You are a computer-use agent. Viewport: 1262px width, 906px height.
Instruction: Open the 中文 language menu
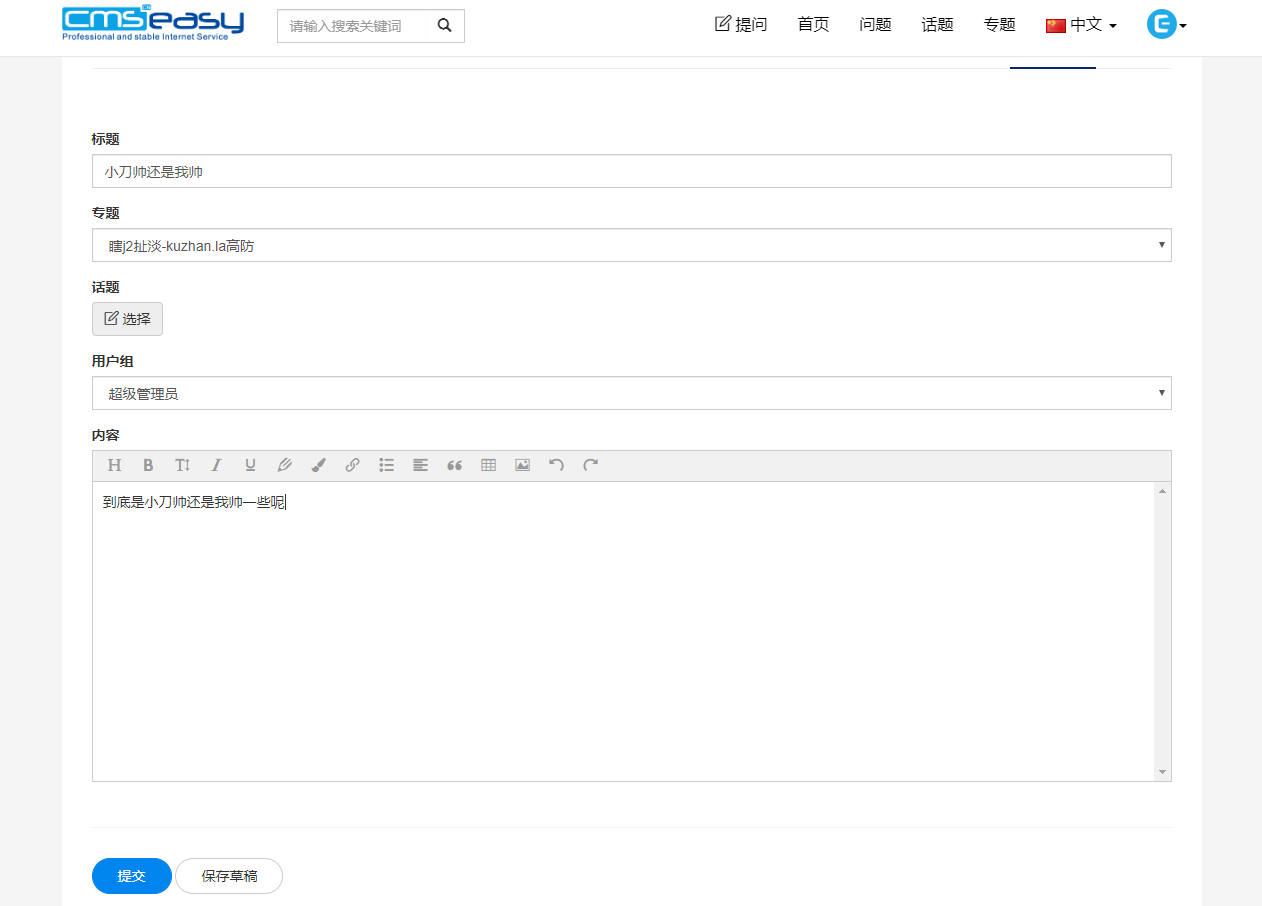1081,25
